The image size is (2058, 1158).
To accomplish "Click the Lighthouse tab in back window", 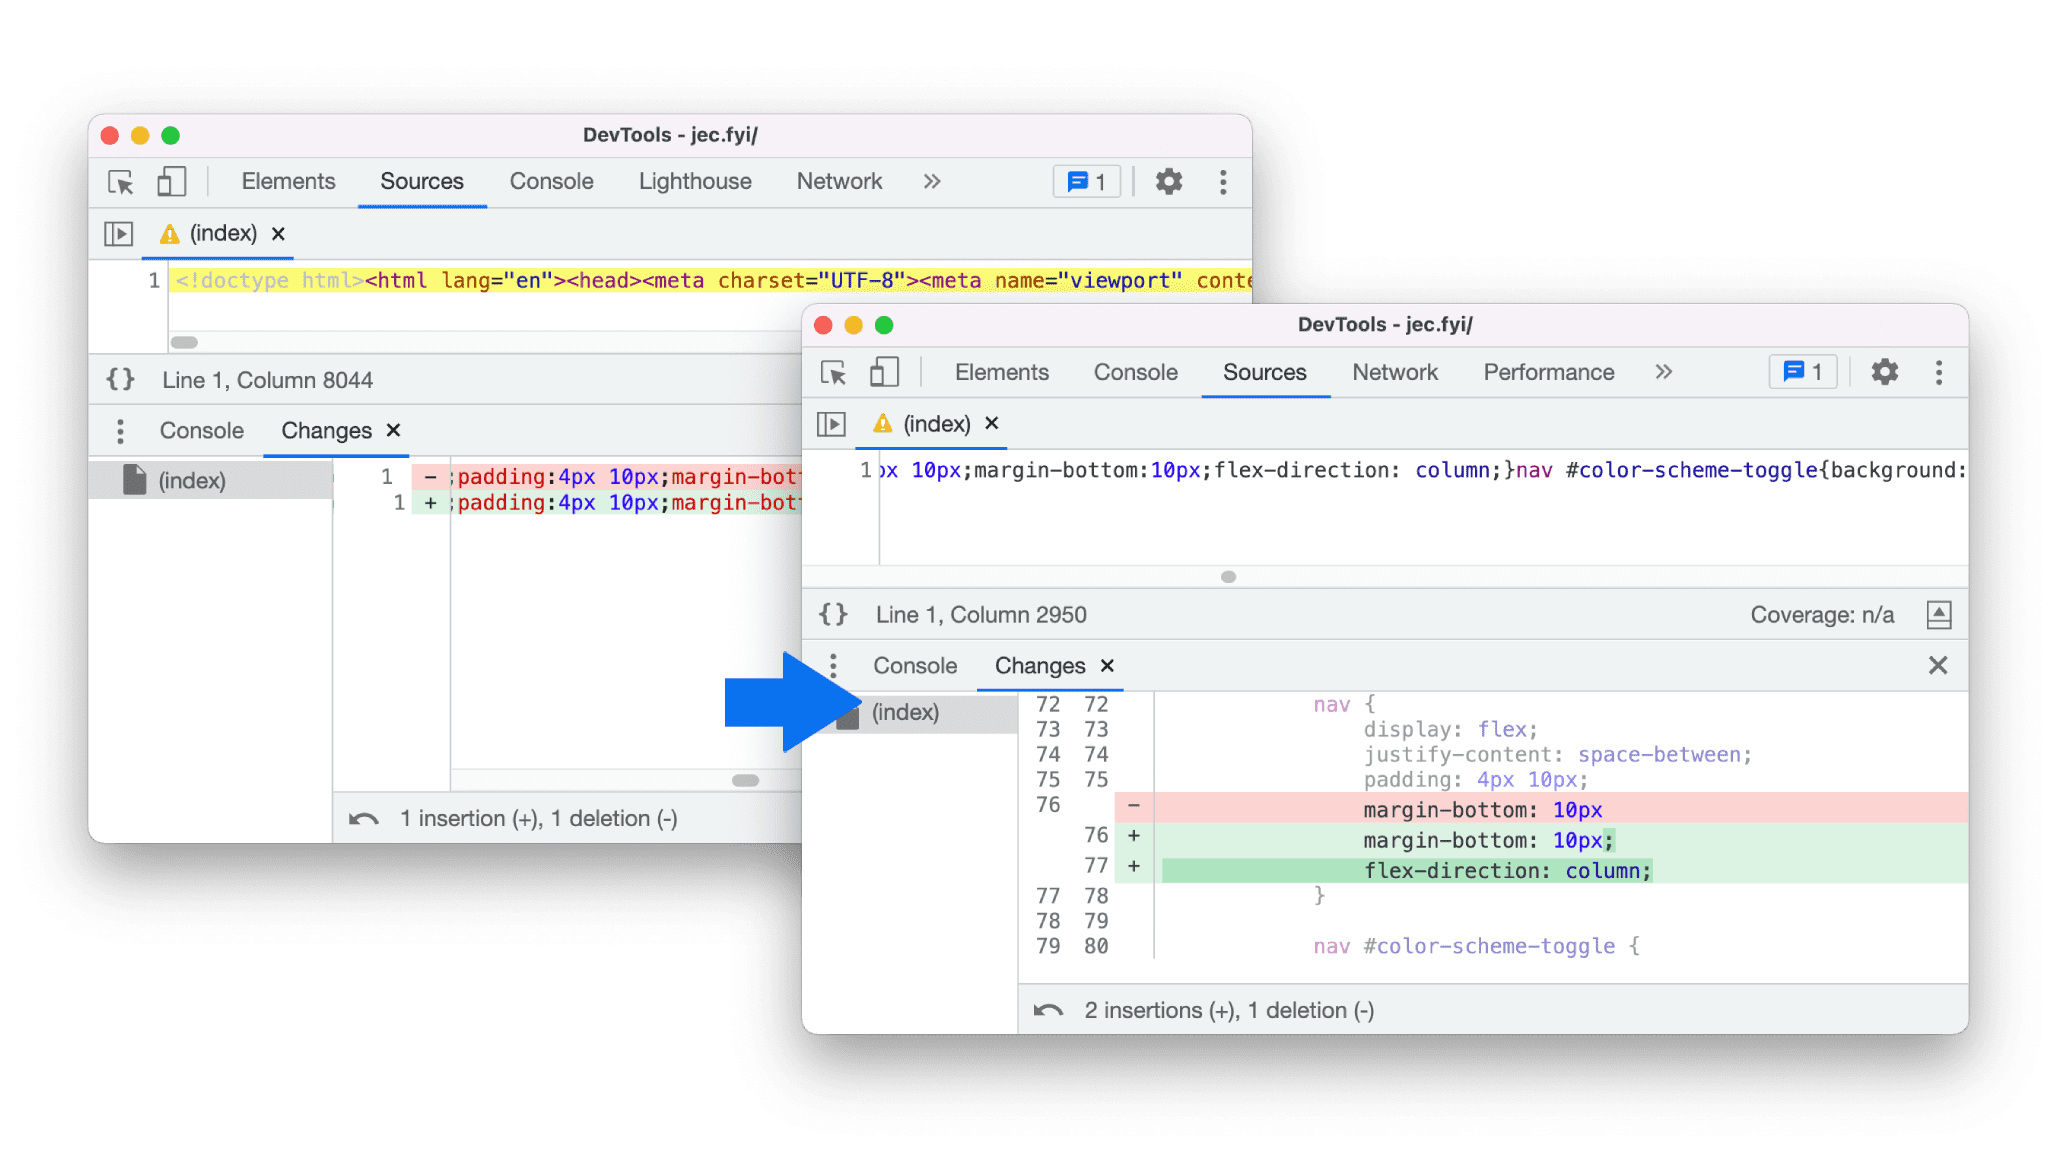I will coord(693,181).
